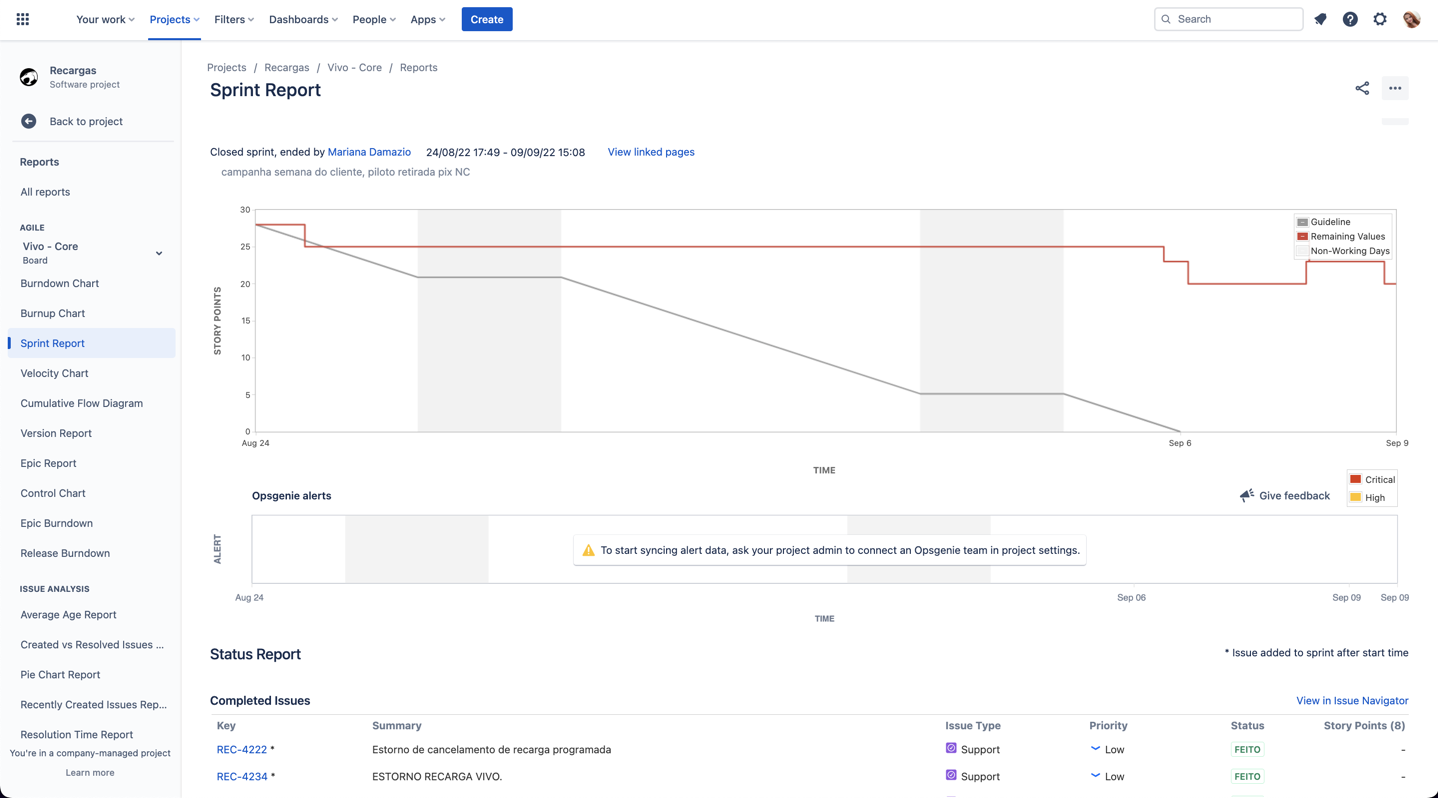Click the Give feedback megaphone icon
The height and width of the screenshot is (798, 1439).
coord(1246,495)
